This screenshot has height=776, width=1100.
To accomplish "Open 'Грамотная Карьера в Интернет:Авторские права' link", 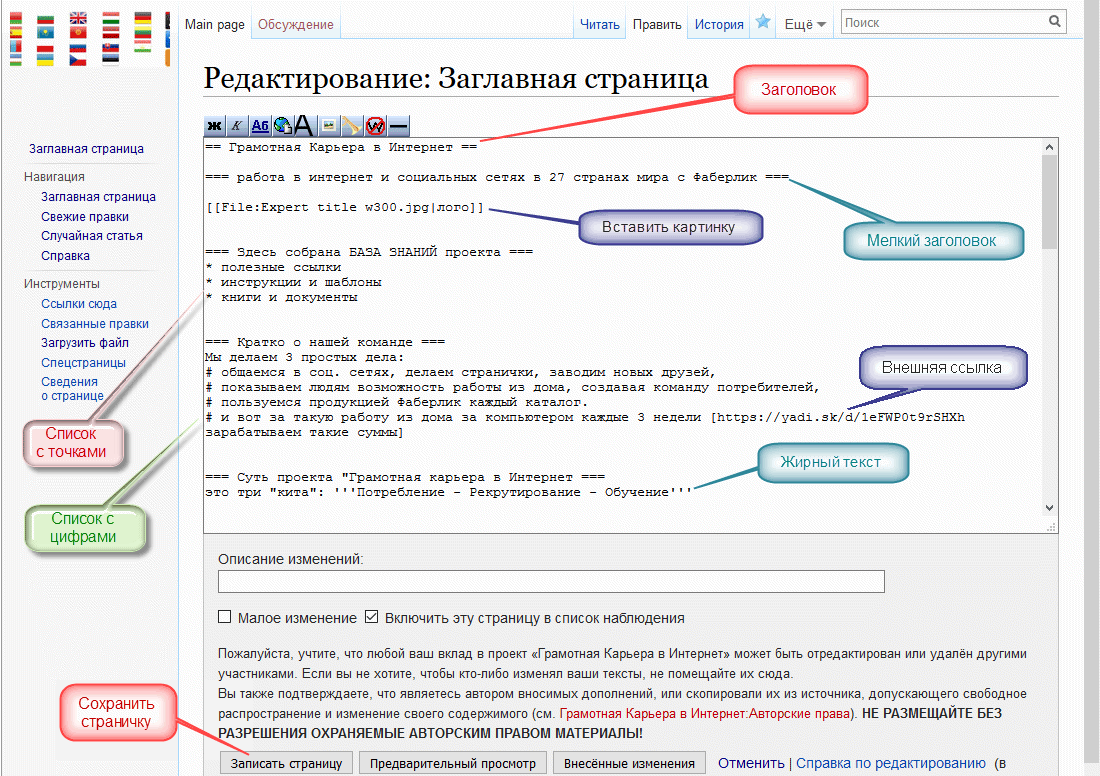I will click(704, 714).
